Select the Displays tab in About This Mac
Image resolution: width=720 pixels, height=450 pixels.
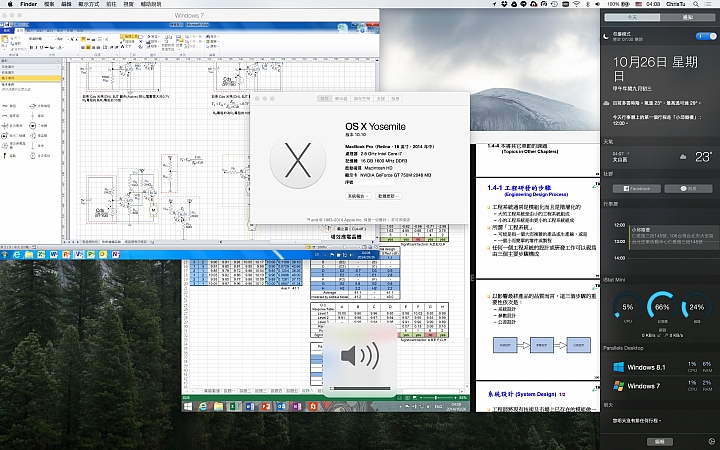tap(341, 99)
